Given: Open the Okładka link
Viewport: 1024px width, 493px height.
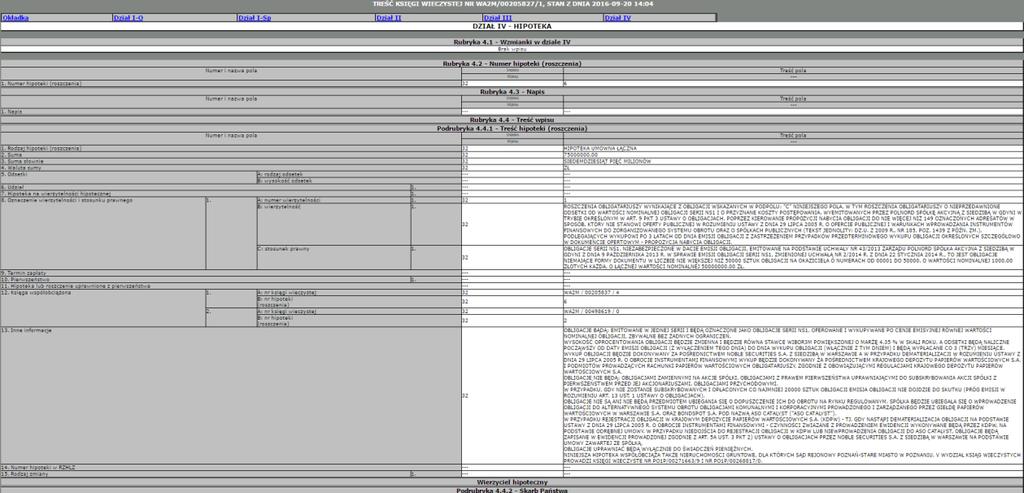Looking at the screenshot, I should (x=15, y=18).
